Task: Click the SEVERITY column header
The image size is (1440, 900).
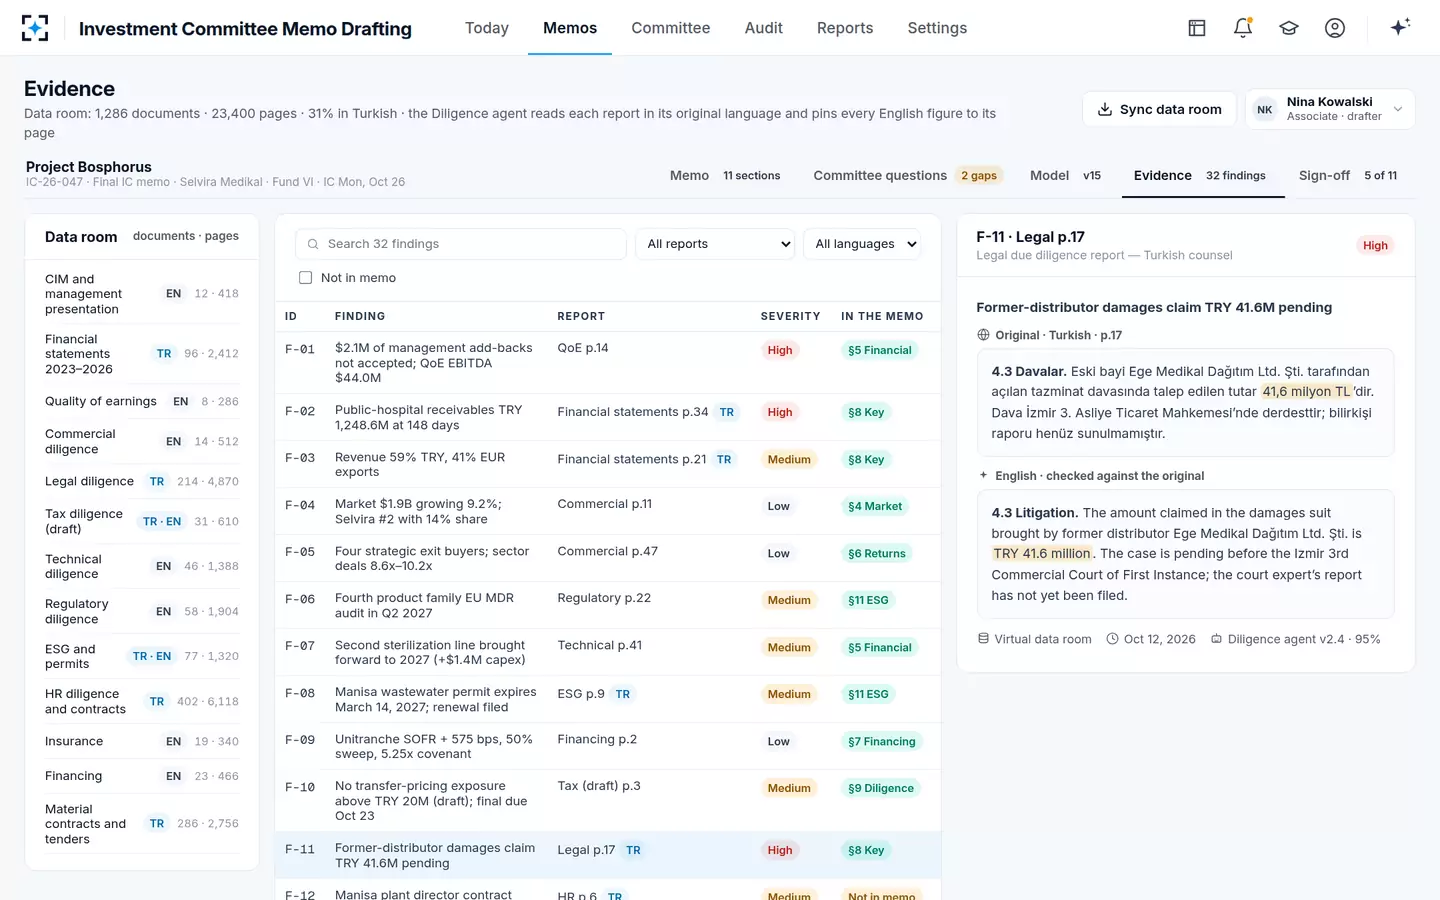Action: click(x=790, y=316)
